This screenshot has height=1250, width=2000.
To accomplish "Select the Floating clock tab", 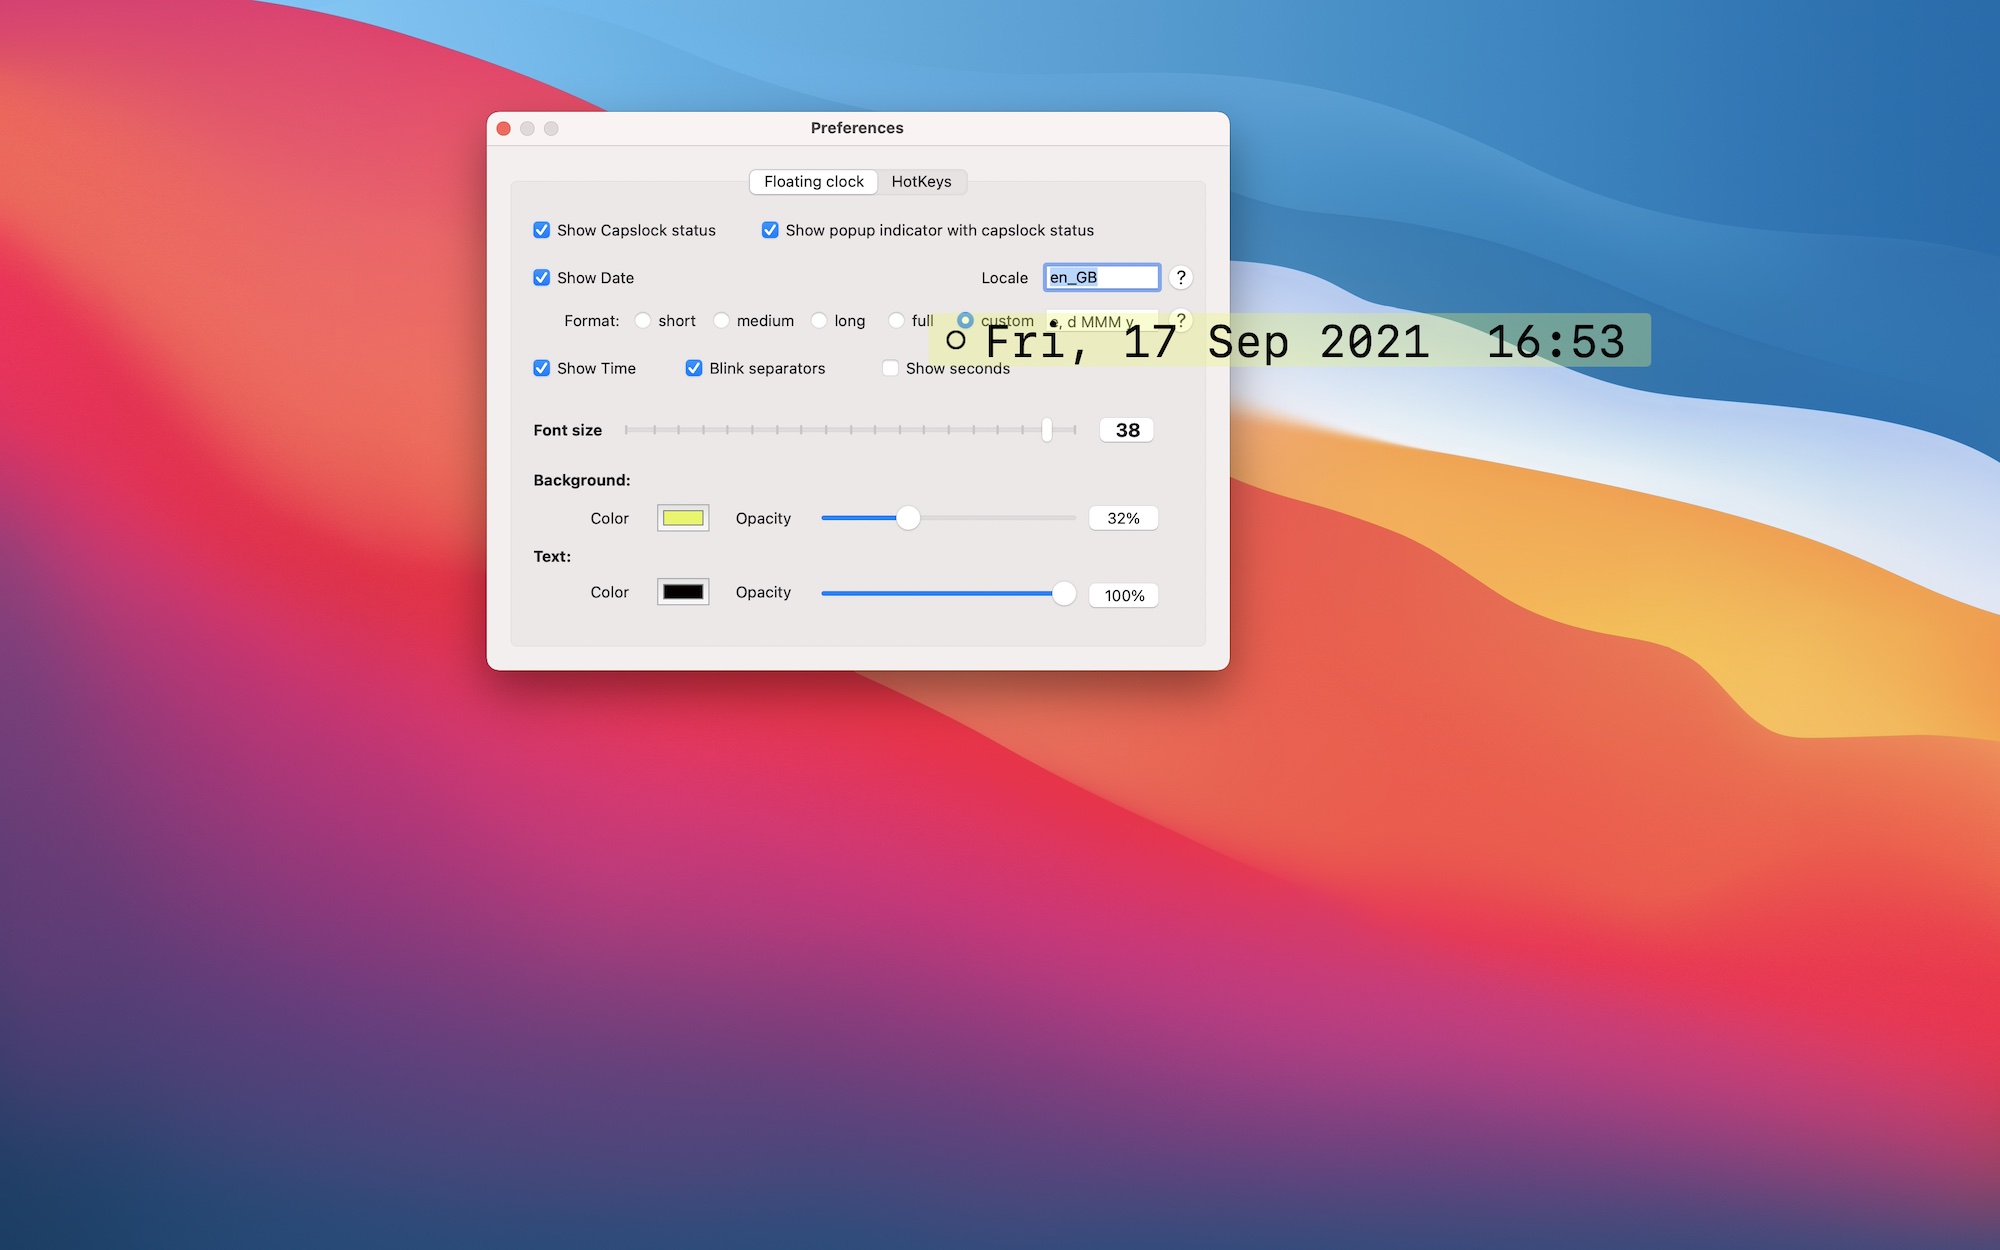I will 813,181.
